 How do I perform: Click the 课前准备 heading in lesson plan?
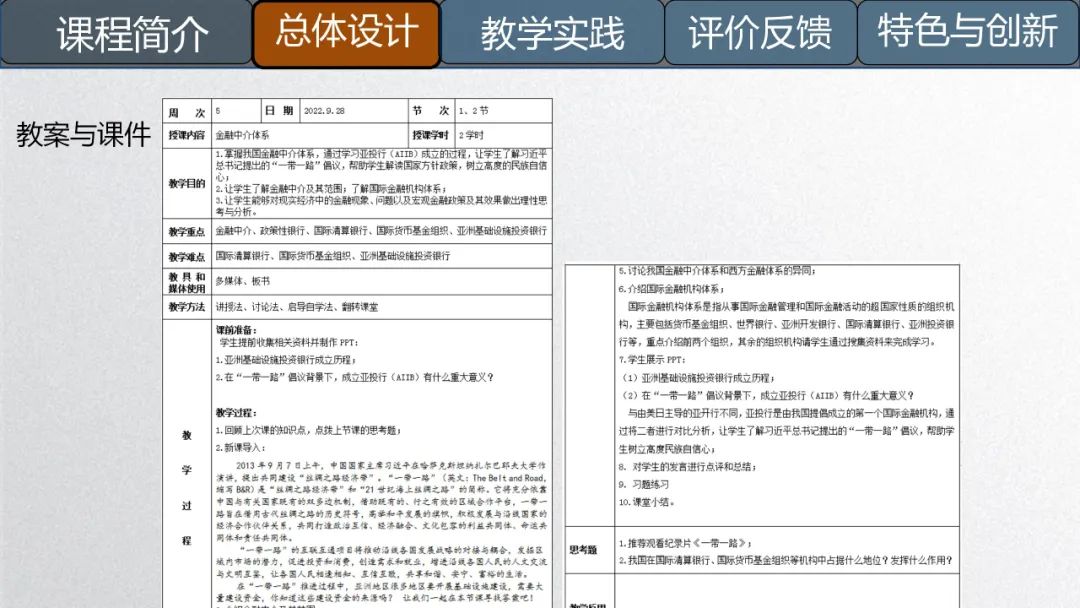point(236,329)
